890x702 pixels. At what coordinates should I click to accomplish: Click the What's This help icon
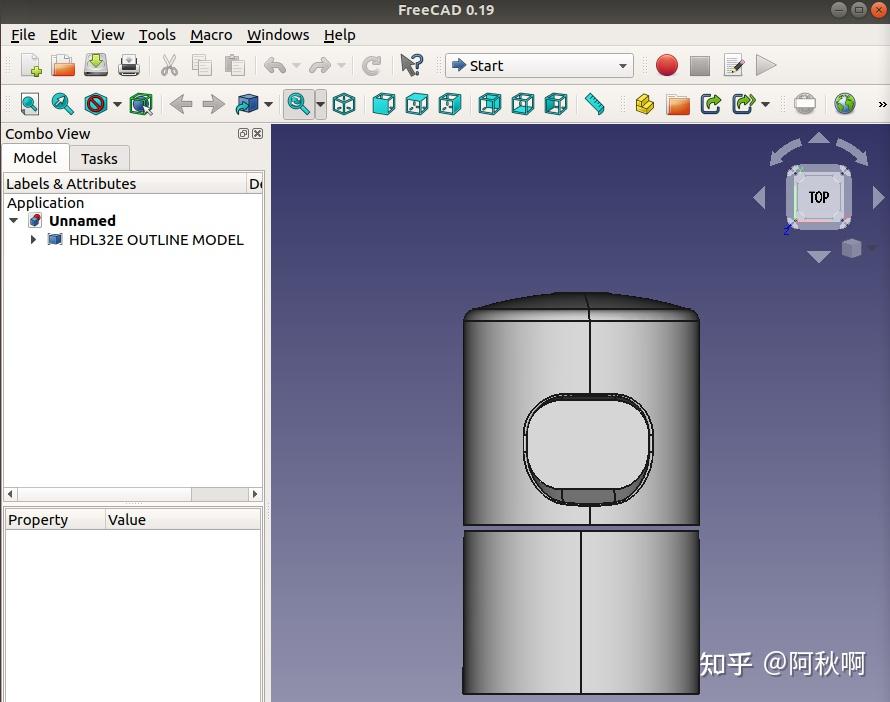tap(411, 66)
